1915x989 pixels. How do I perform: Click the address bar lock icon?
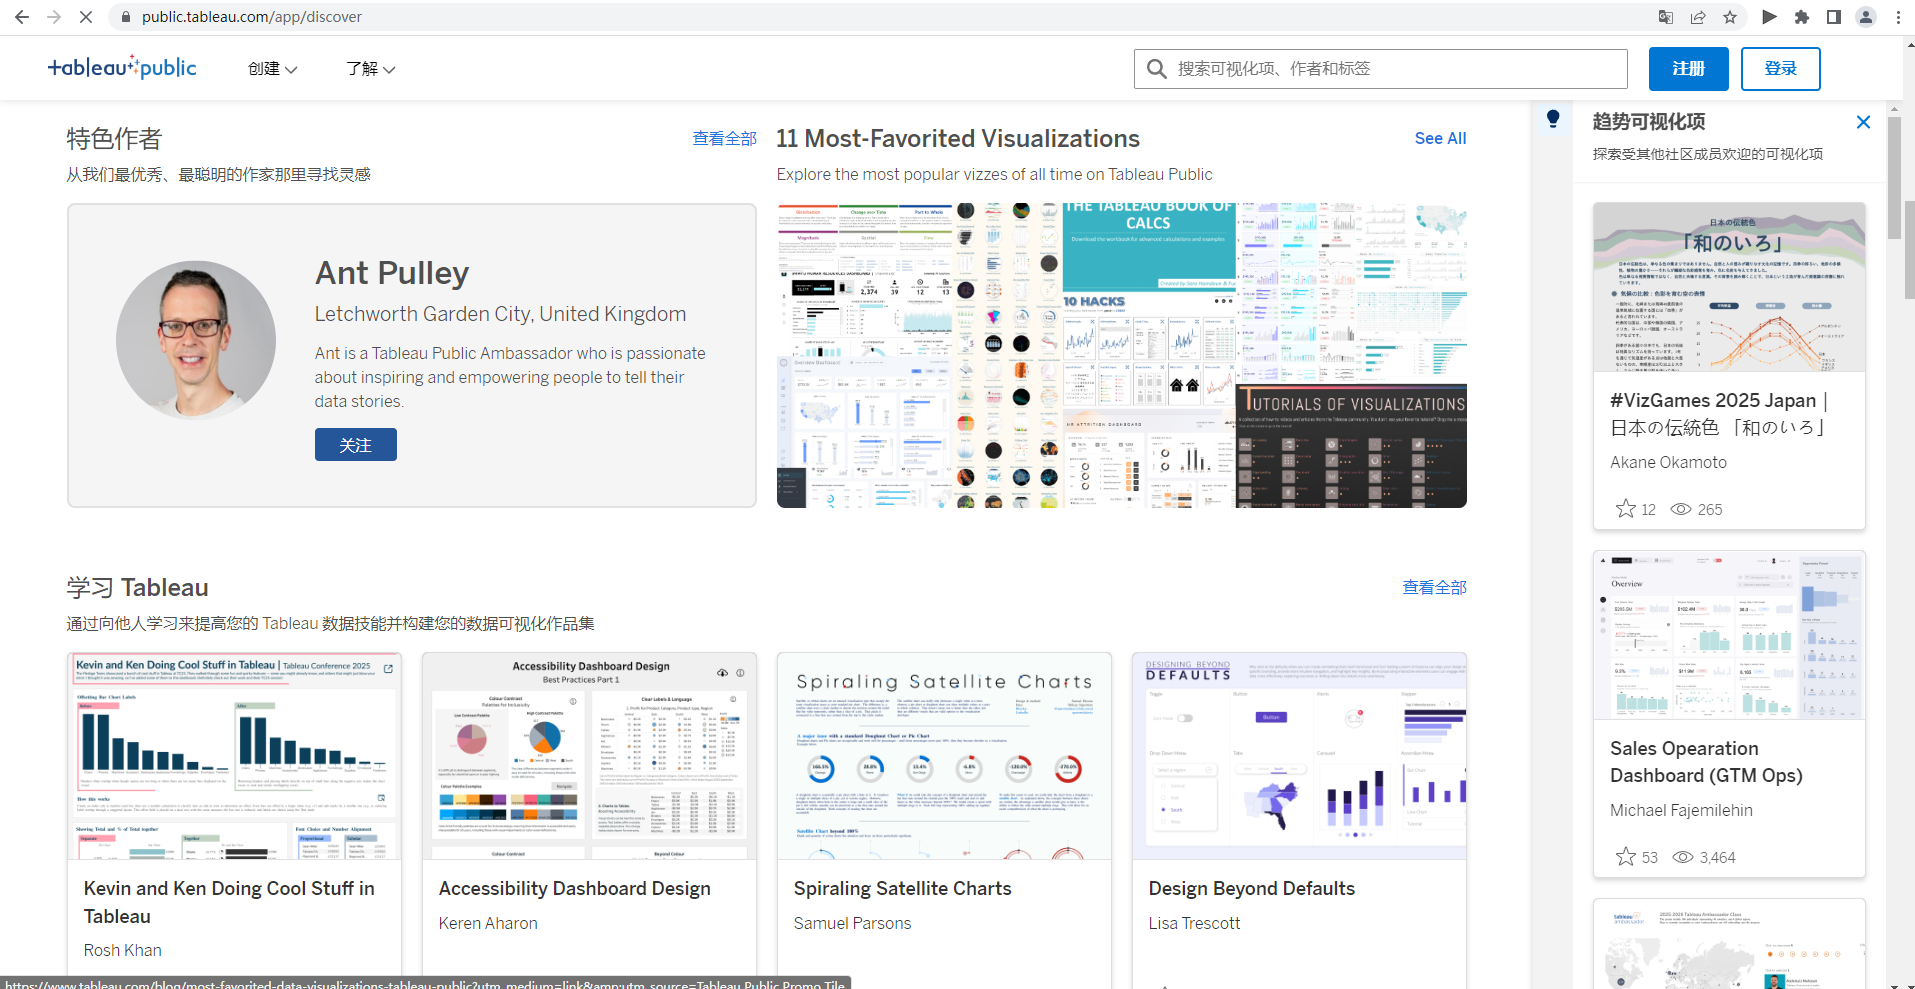[126, 17]
